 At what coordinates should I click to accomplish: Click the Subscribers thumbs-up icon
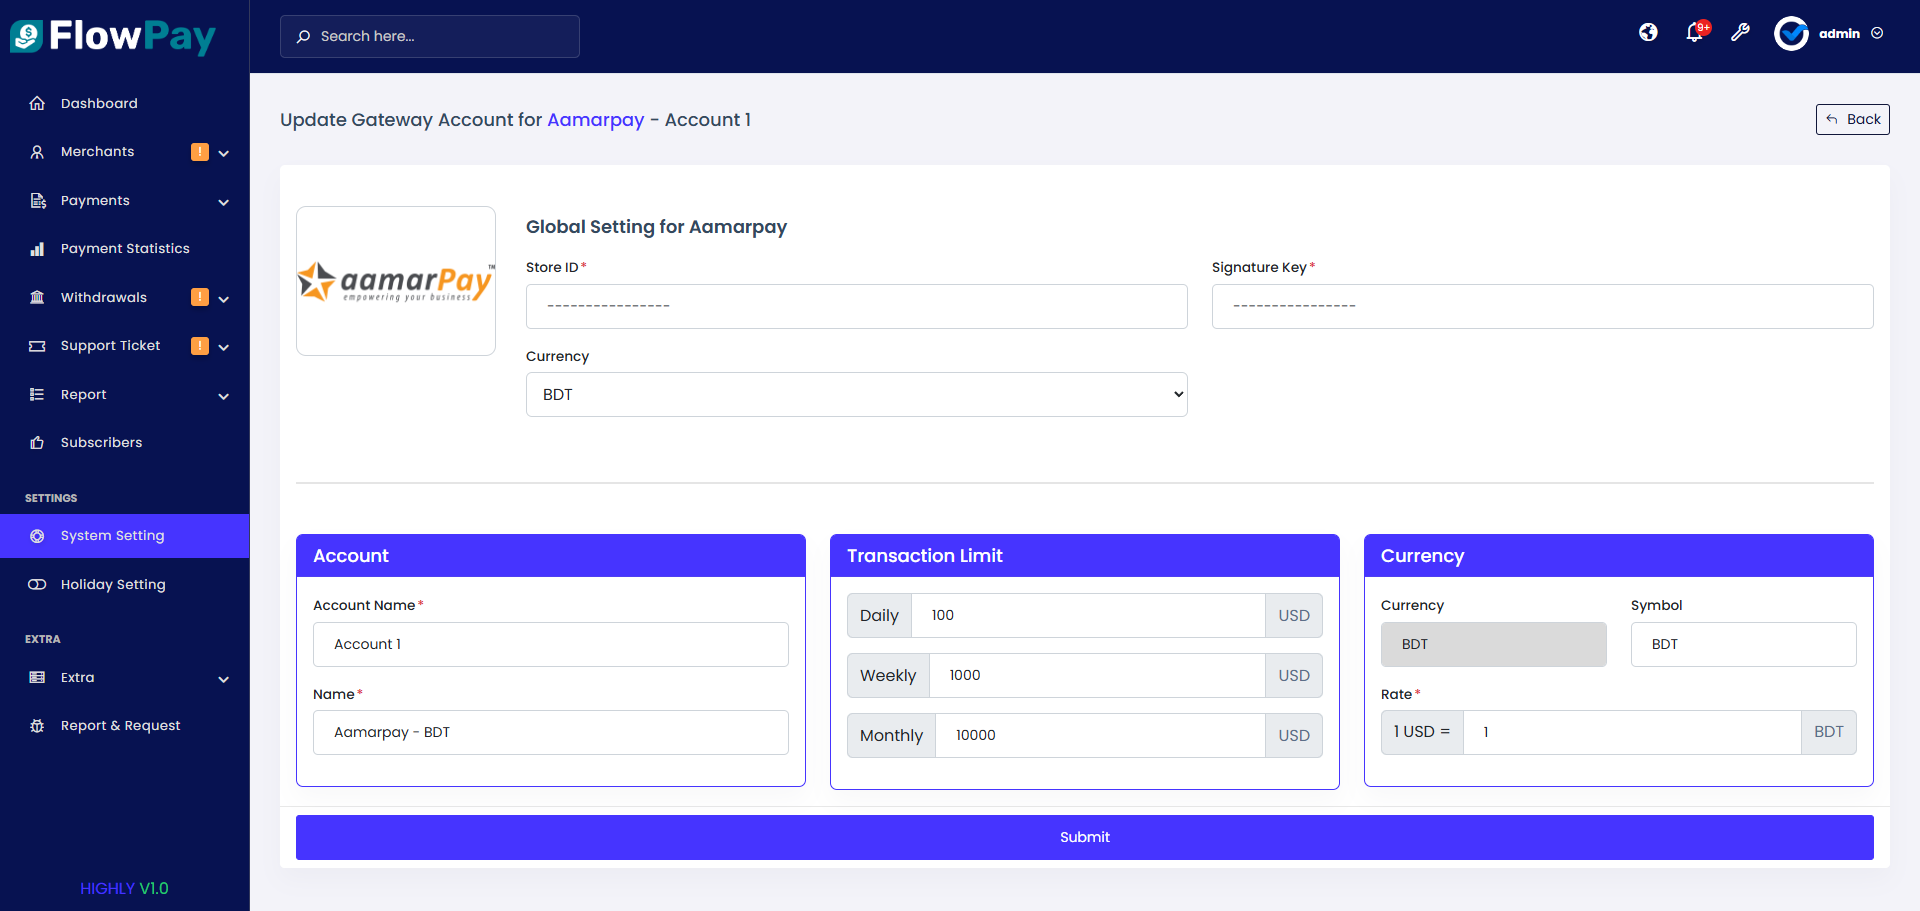pos(37,443)
